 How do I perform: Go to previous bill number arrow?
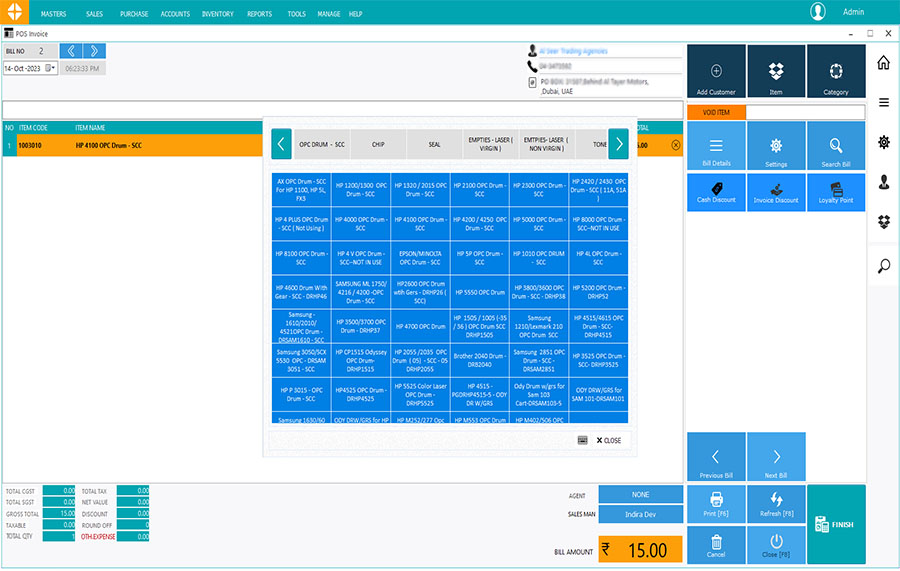click(x=71, y=51)
